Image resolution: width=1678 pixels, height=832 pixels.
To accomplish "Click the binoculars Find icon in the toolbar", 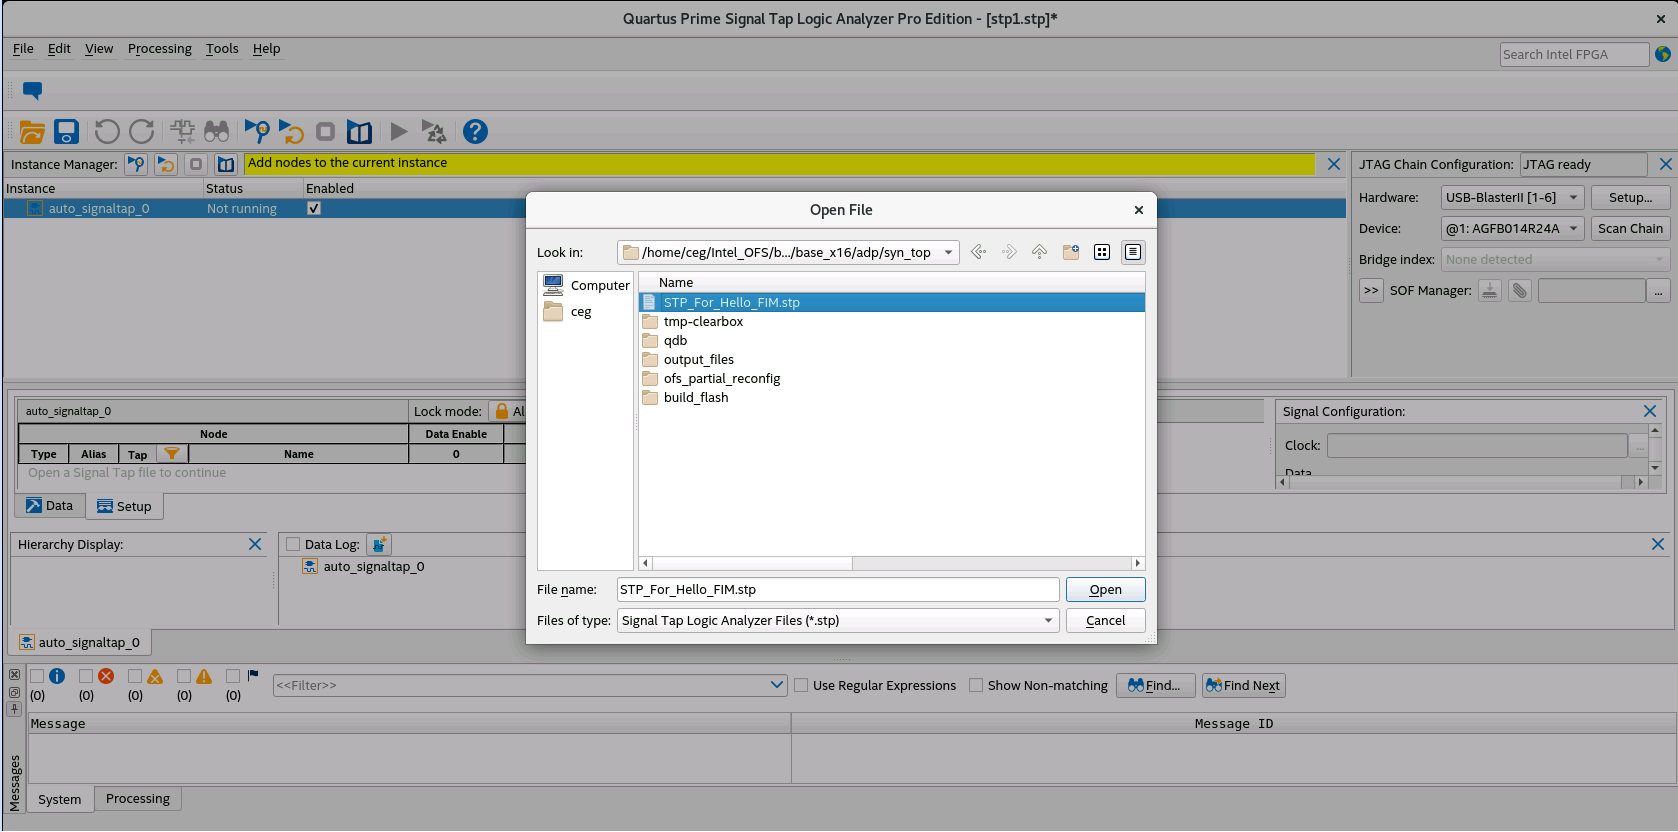I will point(216,132).
